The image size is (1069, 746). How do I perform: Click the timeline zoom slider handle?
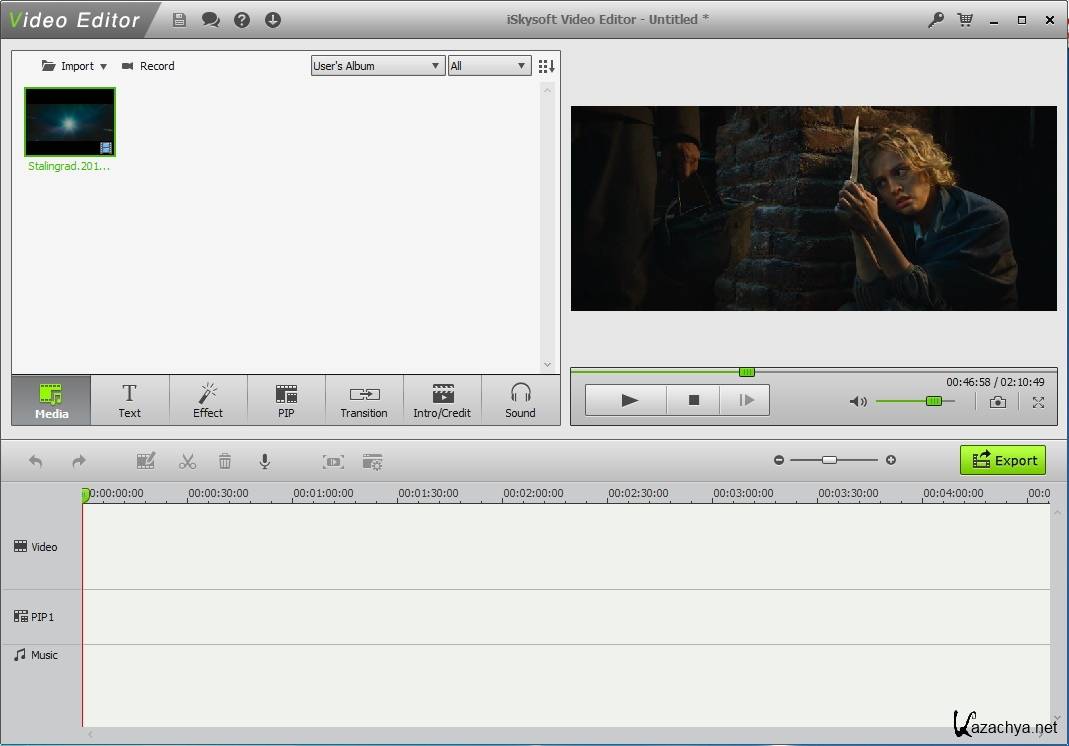(829, 460)
